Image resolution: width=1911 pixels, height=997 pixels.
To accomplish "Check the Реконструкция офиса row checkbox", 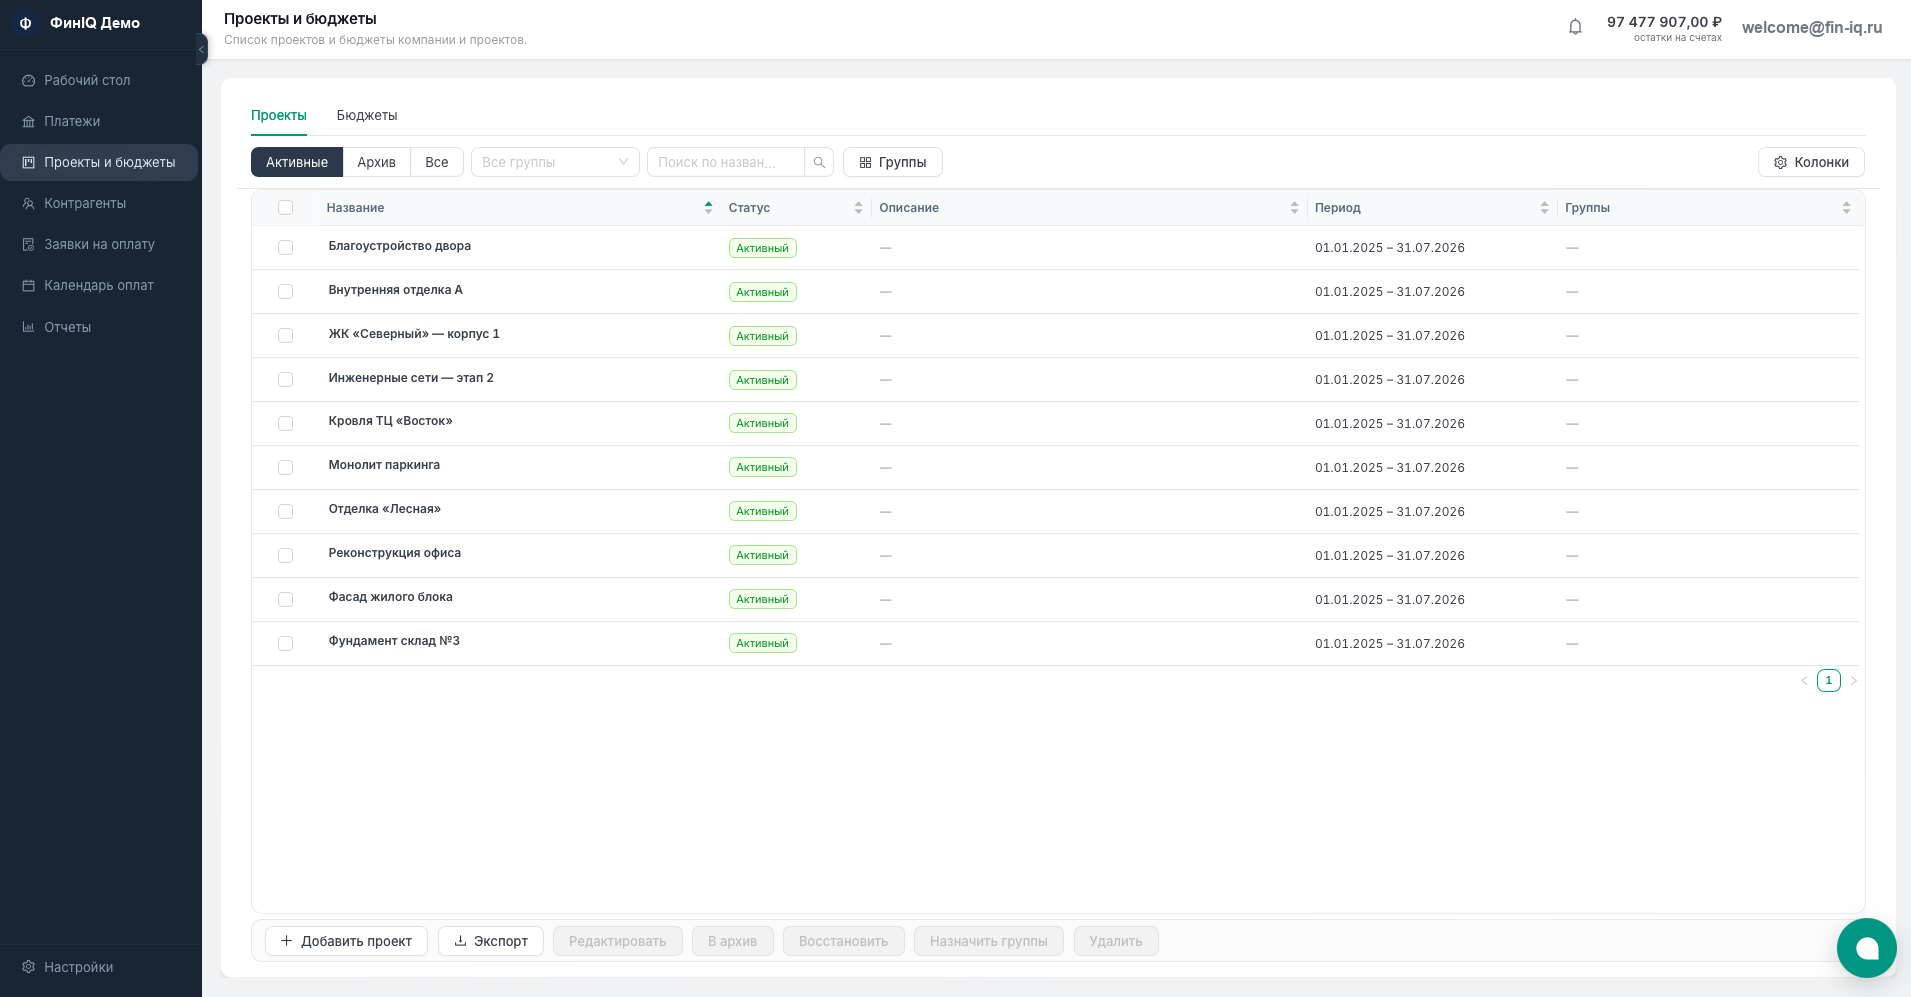I will pos(286,556).
